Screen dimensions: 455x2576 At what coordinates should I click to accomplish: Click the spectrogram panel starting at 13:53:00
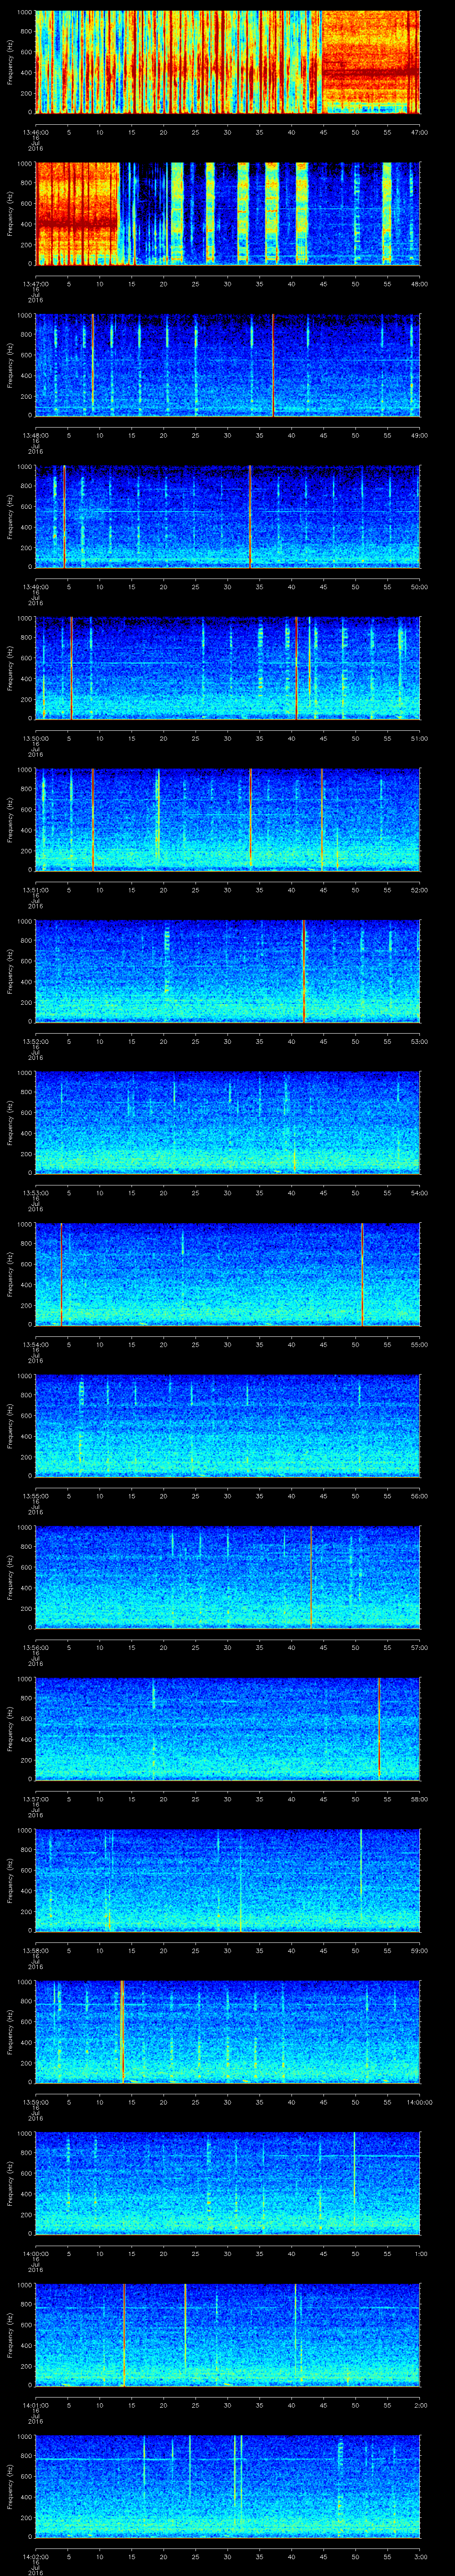coord(228,1122)
